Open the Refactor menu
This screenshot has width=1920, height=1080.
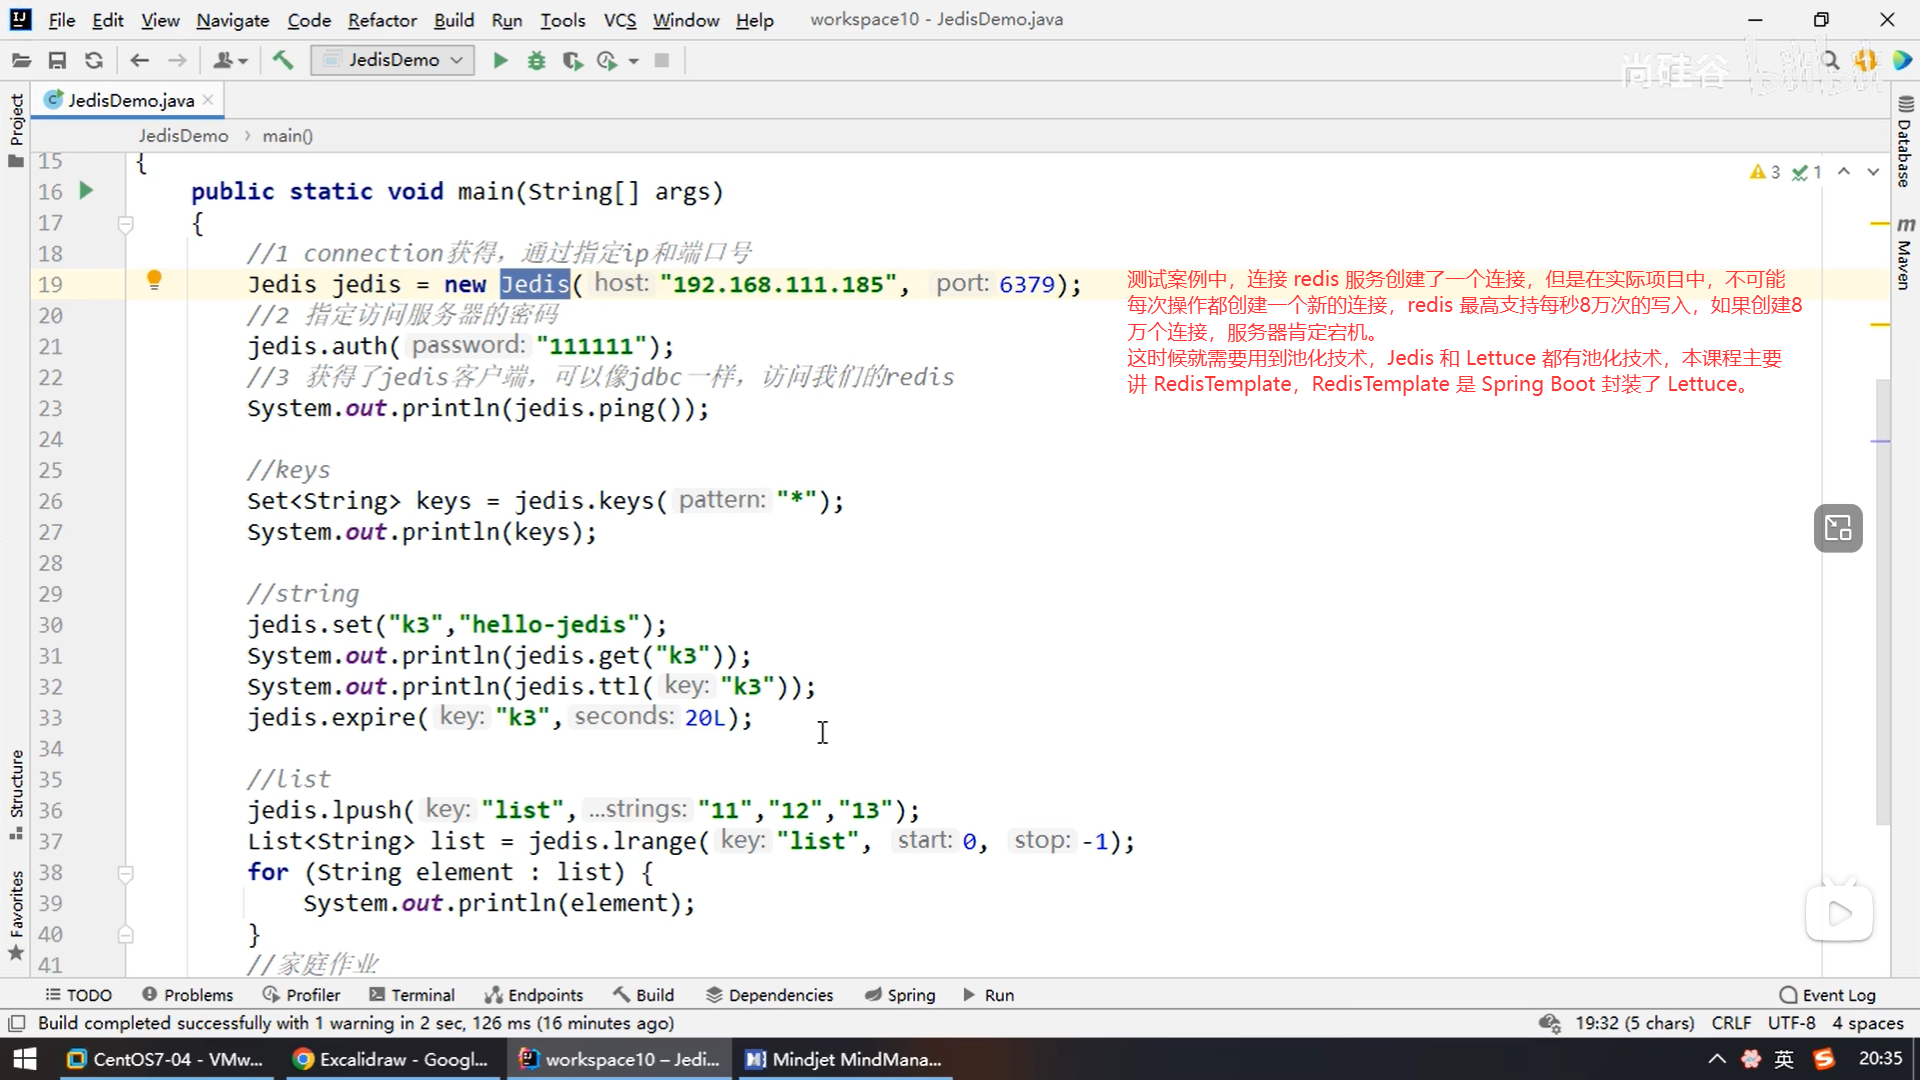[382, 20]
